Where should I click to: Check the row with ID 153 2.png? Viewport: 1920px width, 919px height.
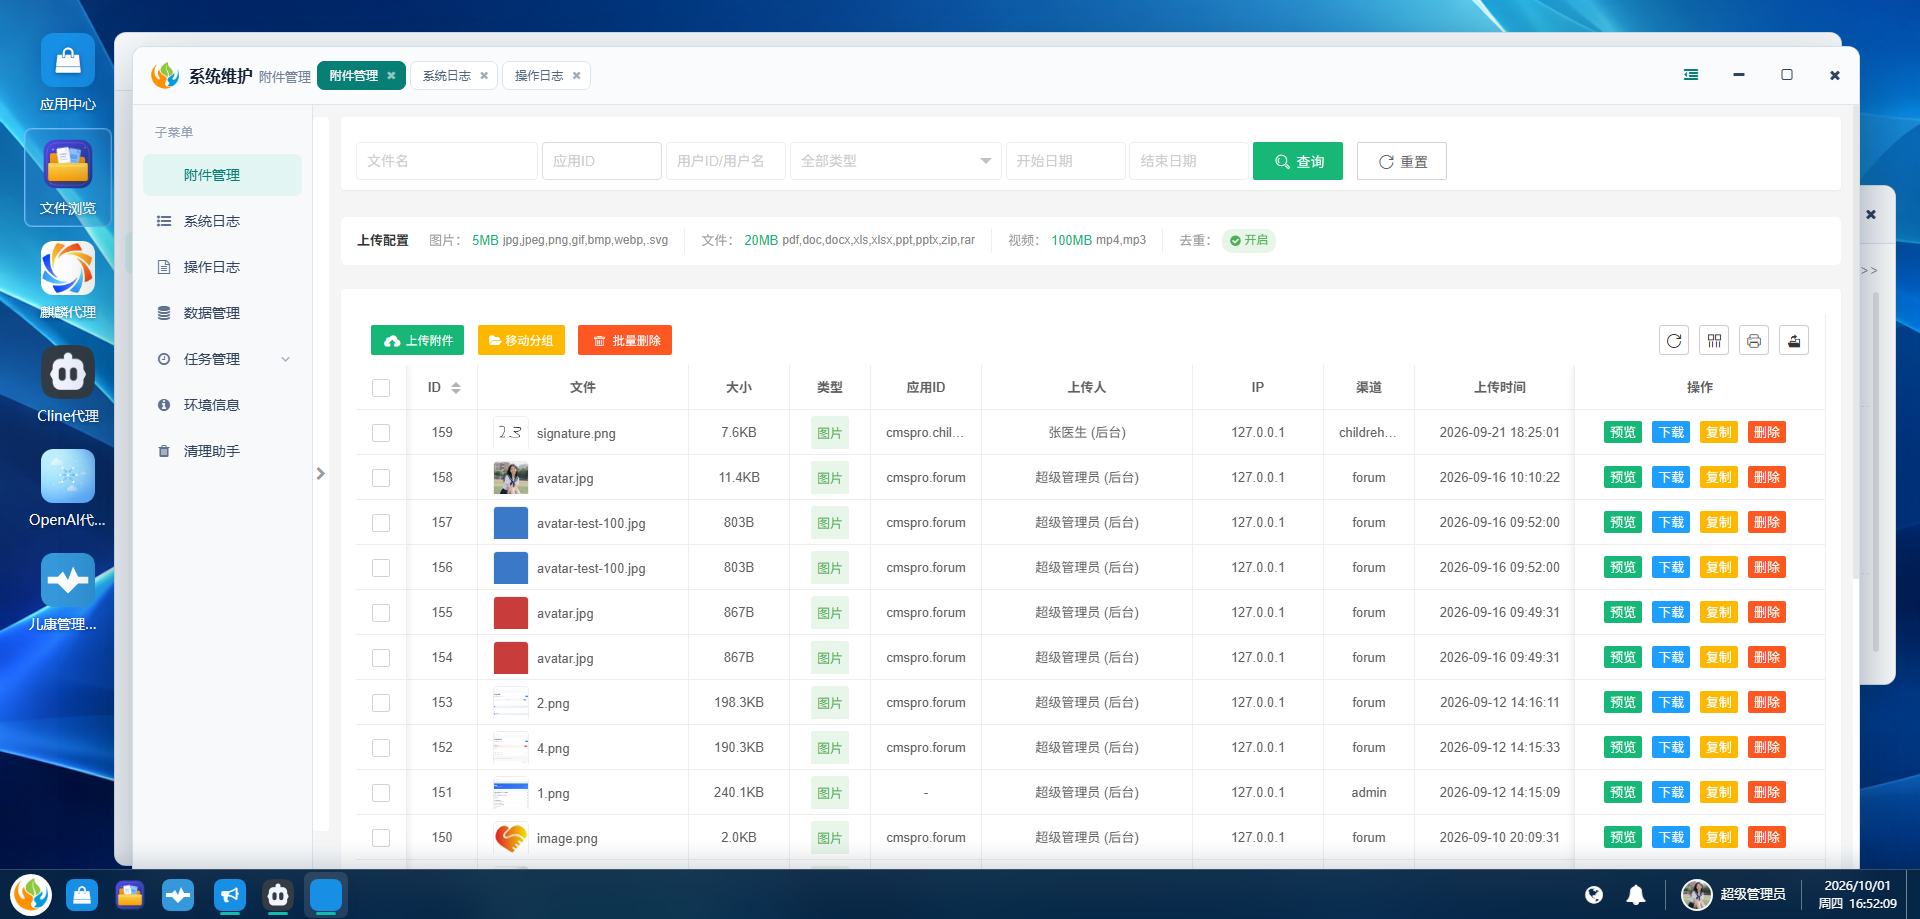[x=381, y=703]
